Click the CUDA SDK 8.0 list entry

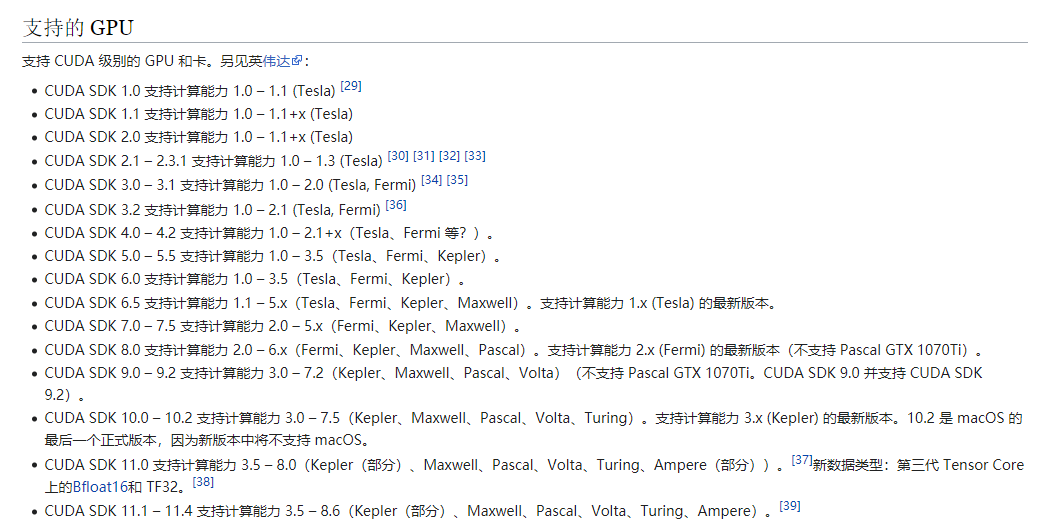(513, 351)
